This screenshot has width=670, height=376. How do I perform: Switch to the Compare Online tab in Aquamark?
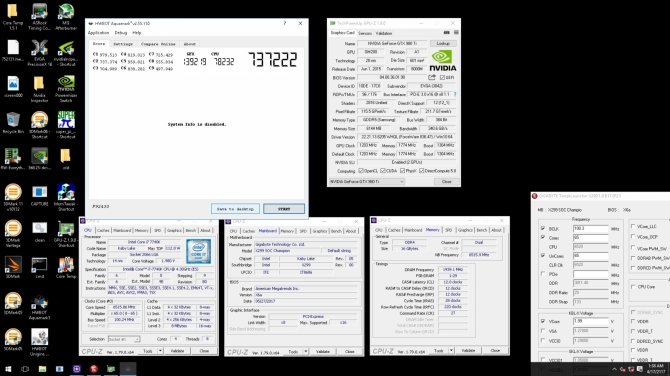point(158,44)
